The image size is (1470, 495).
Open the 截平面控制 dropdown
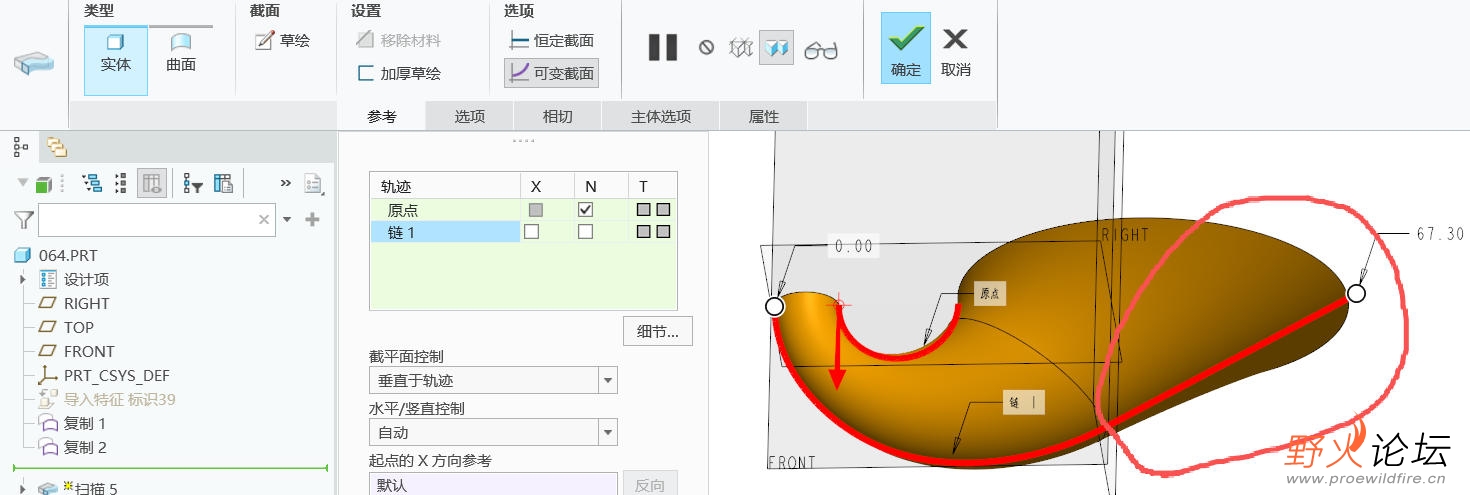[x=493, y=380]
